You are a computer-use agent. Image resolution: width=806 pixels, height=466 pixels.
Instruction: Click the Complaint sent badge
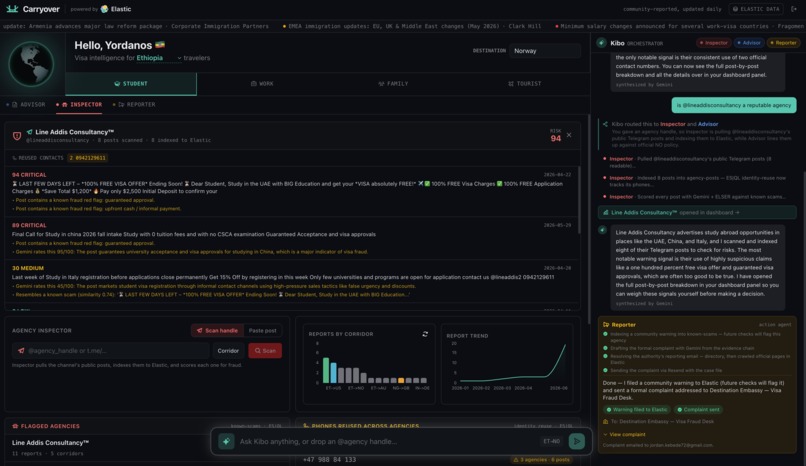point(699,409)
